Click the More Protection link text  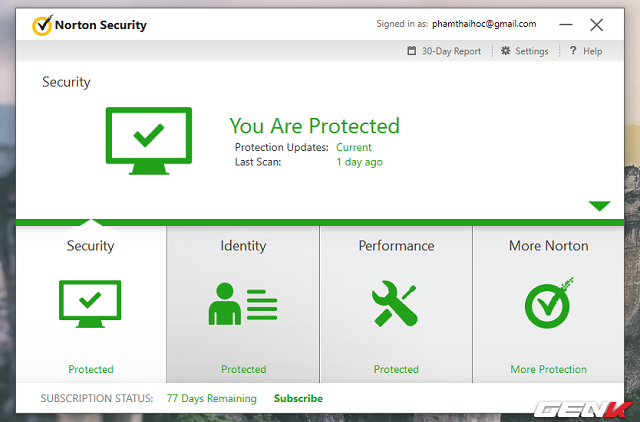[549, 369]
